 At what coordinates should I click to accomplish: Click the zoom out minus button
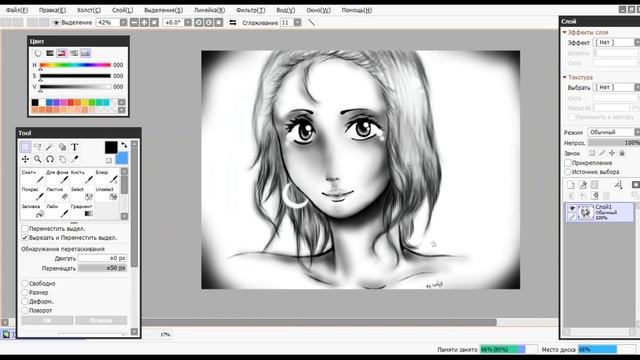click(x=134, y=22)
